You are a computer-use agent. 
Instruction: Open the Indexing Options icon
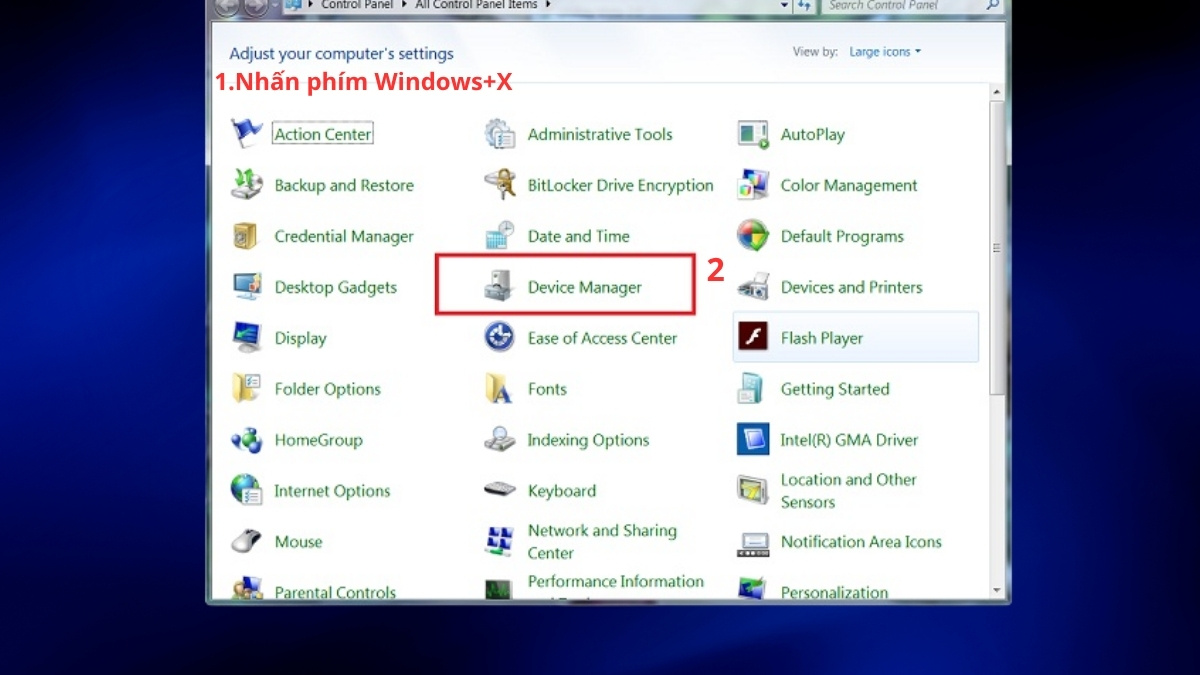pyautogui.click(x=500, y=440)
